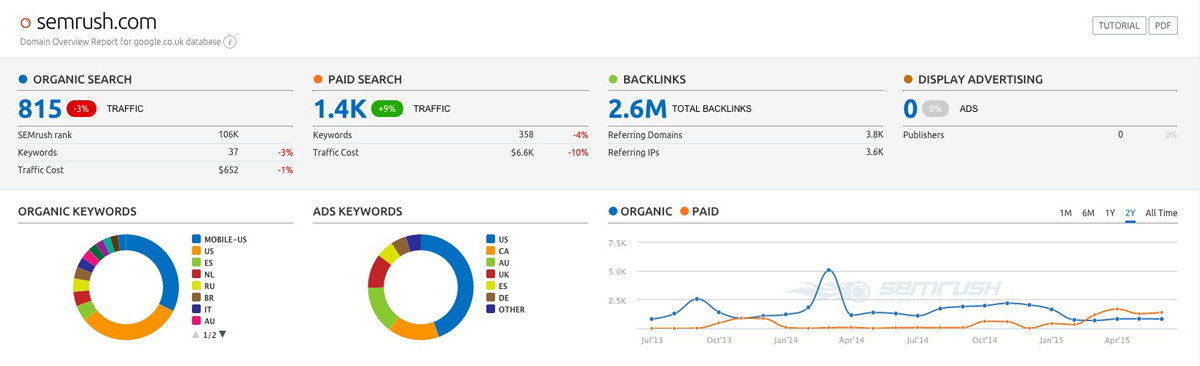
Task: Click AU swatch in organic keywords legend
Action: (x=196, y=321)
